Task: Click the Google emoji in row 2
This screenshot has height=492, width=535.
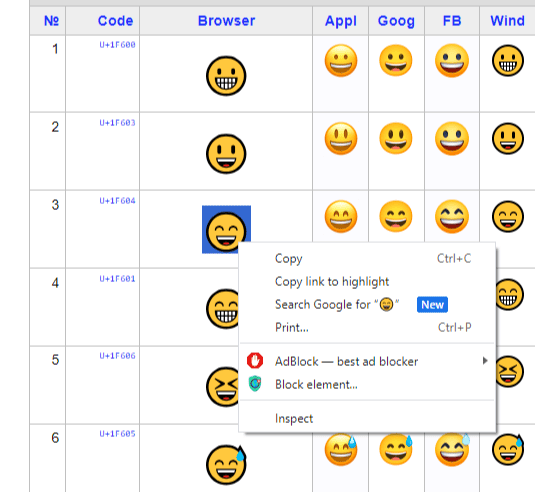Action: coord(396,139)
